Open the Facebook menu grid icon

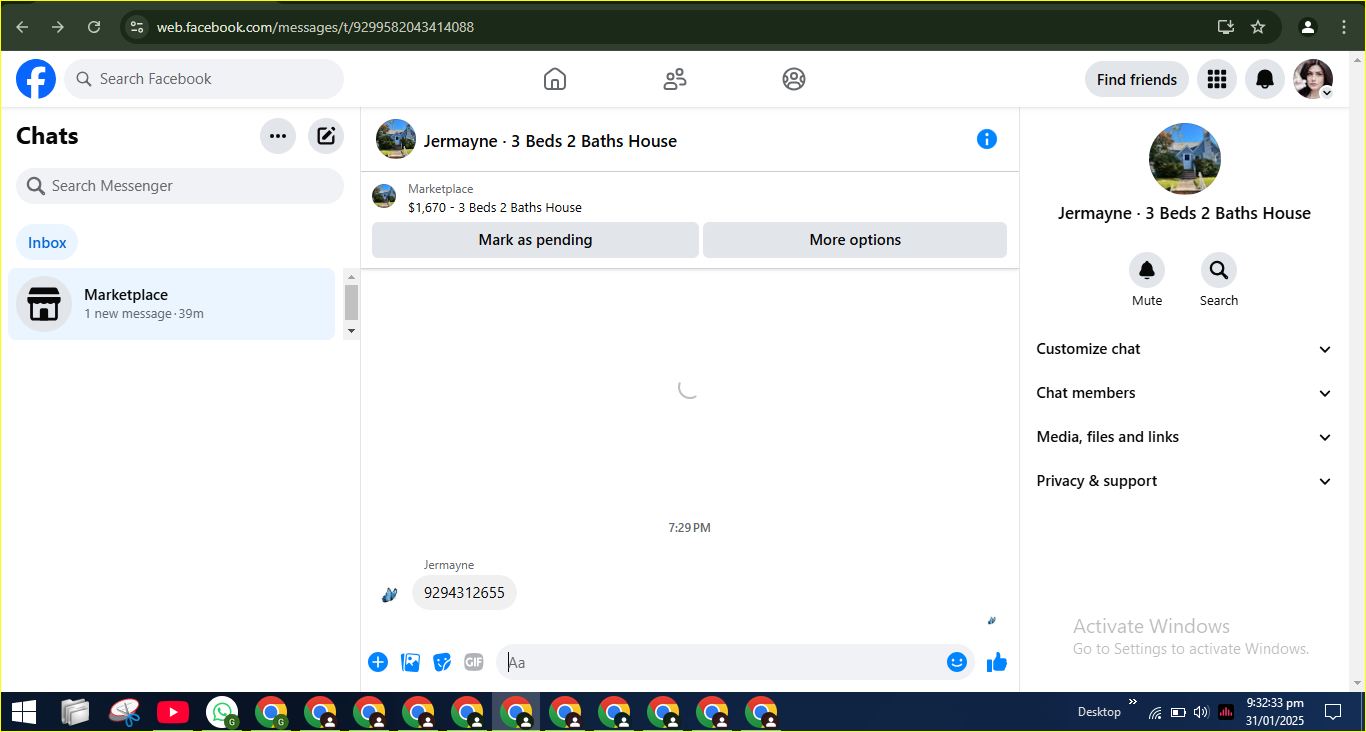click(x=1217, y=79)
